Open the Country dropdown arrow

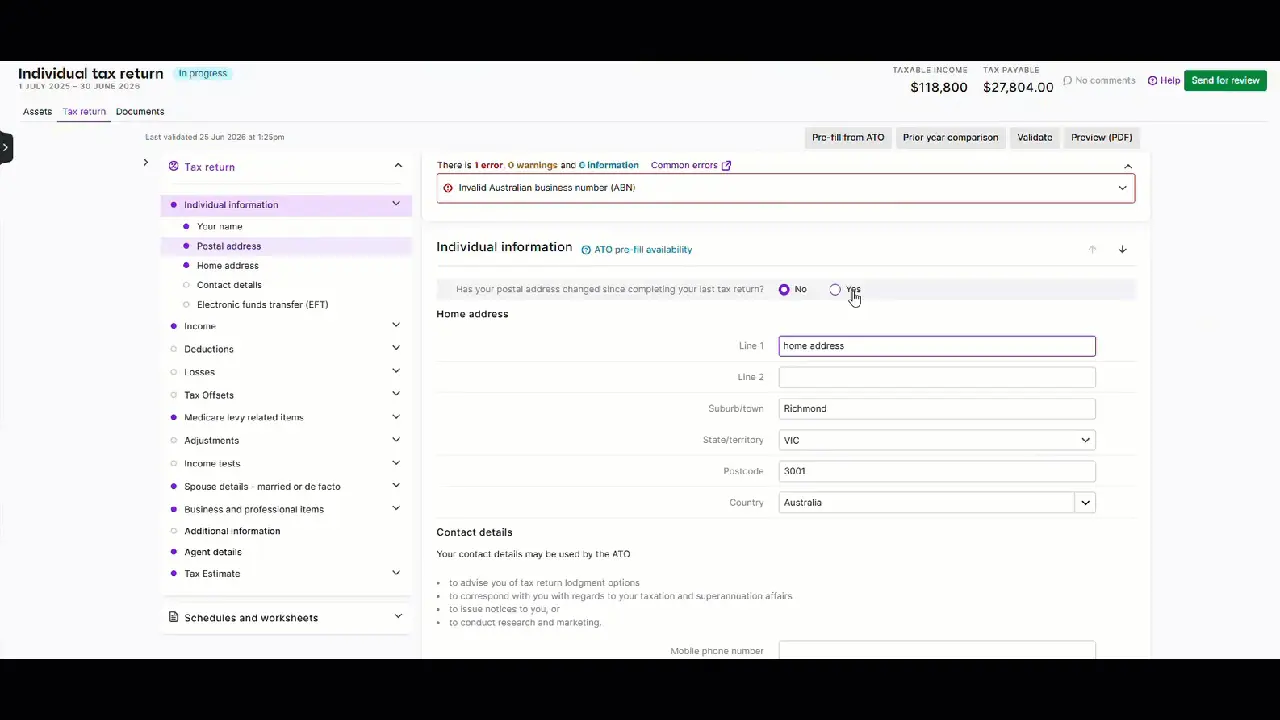pos(1085,503)
